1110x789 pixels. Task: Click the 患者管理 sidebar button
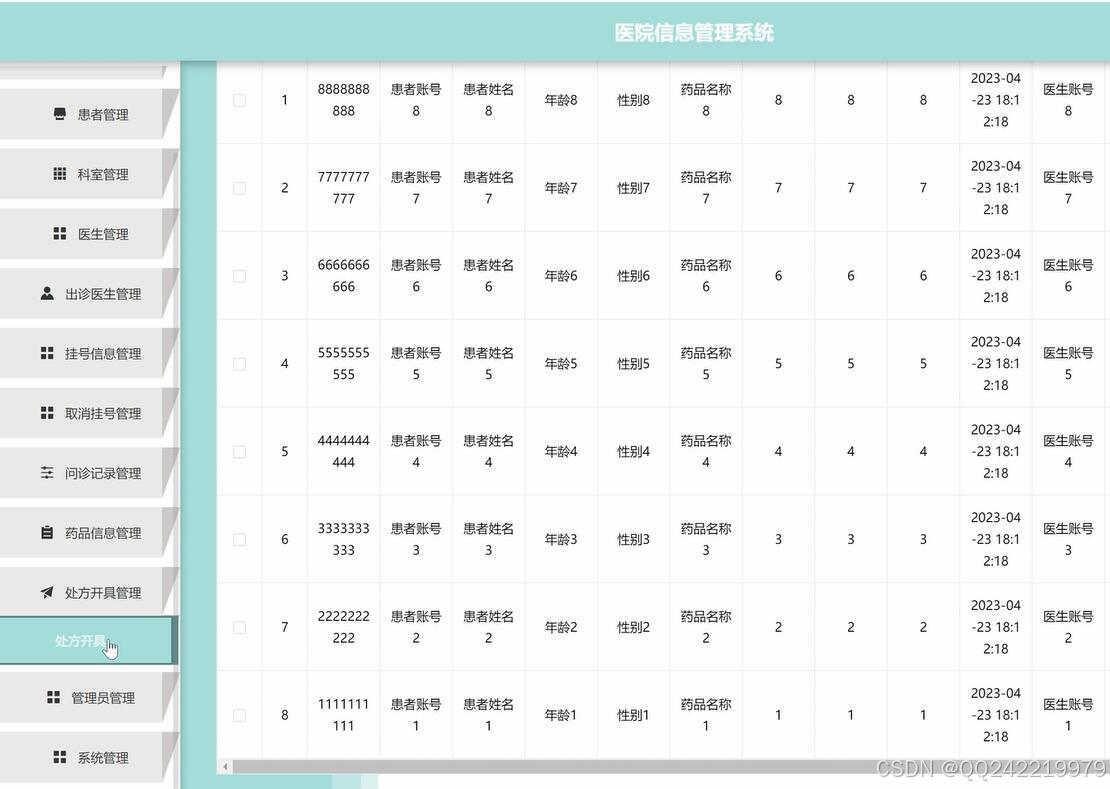(x=88, y=114)
